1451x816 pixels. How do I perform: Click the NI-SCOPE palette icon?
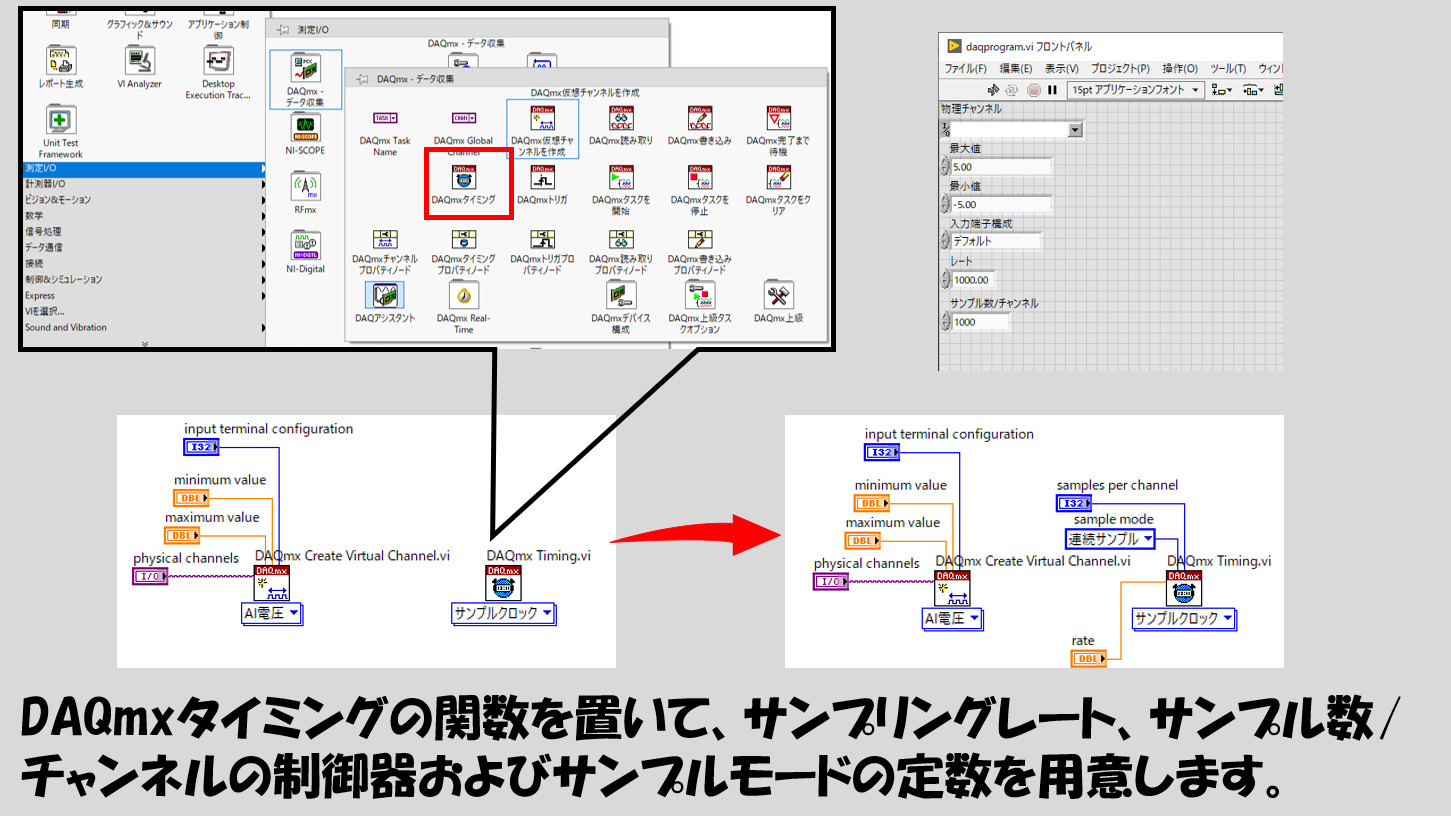point(304,130)
